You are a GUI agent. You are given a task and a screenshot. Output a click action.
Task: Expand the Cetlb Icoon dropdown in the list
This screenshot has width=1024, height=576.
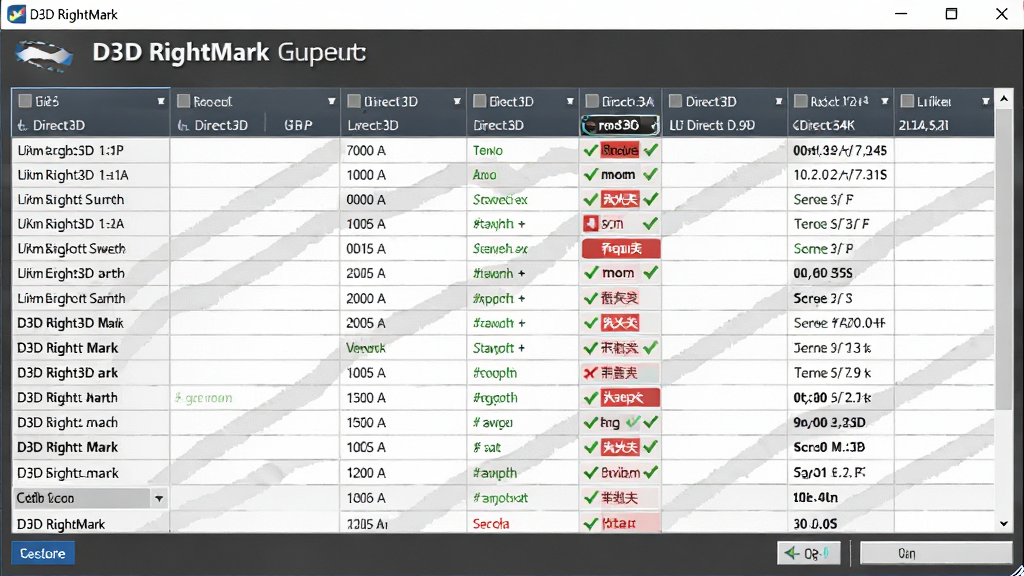(159, 498)
